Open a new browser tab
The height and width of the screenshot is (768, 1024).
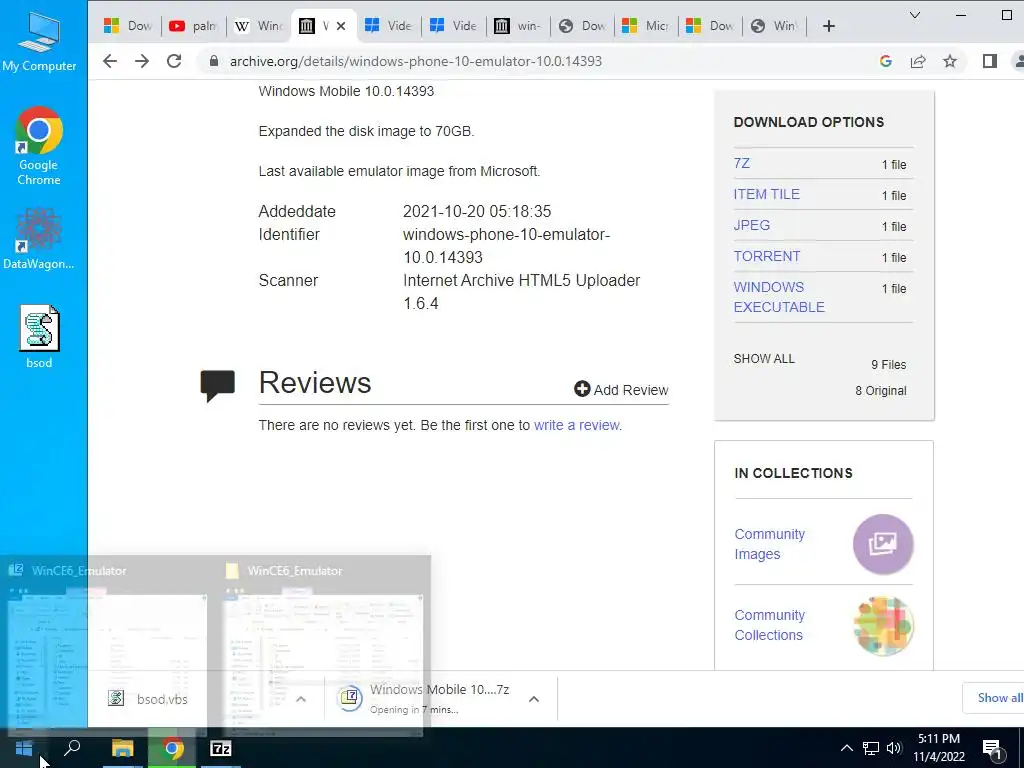pyautogui.click(x=829, y=26)
